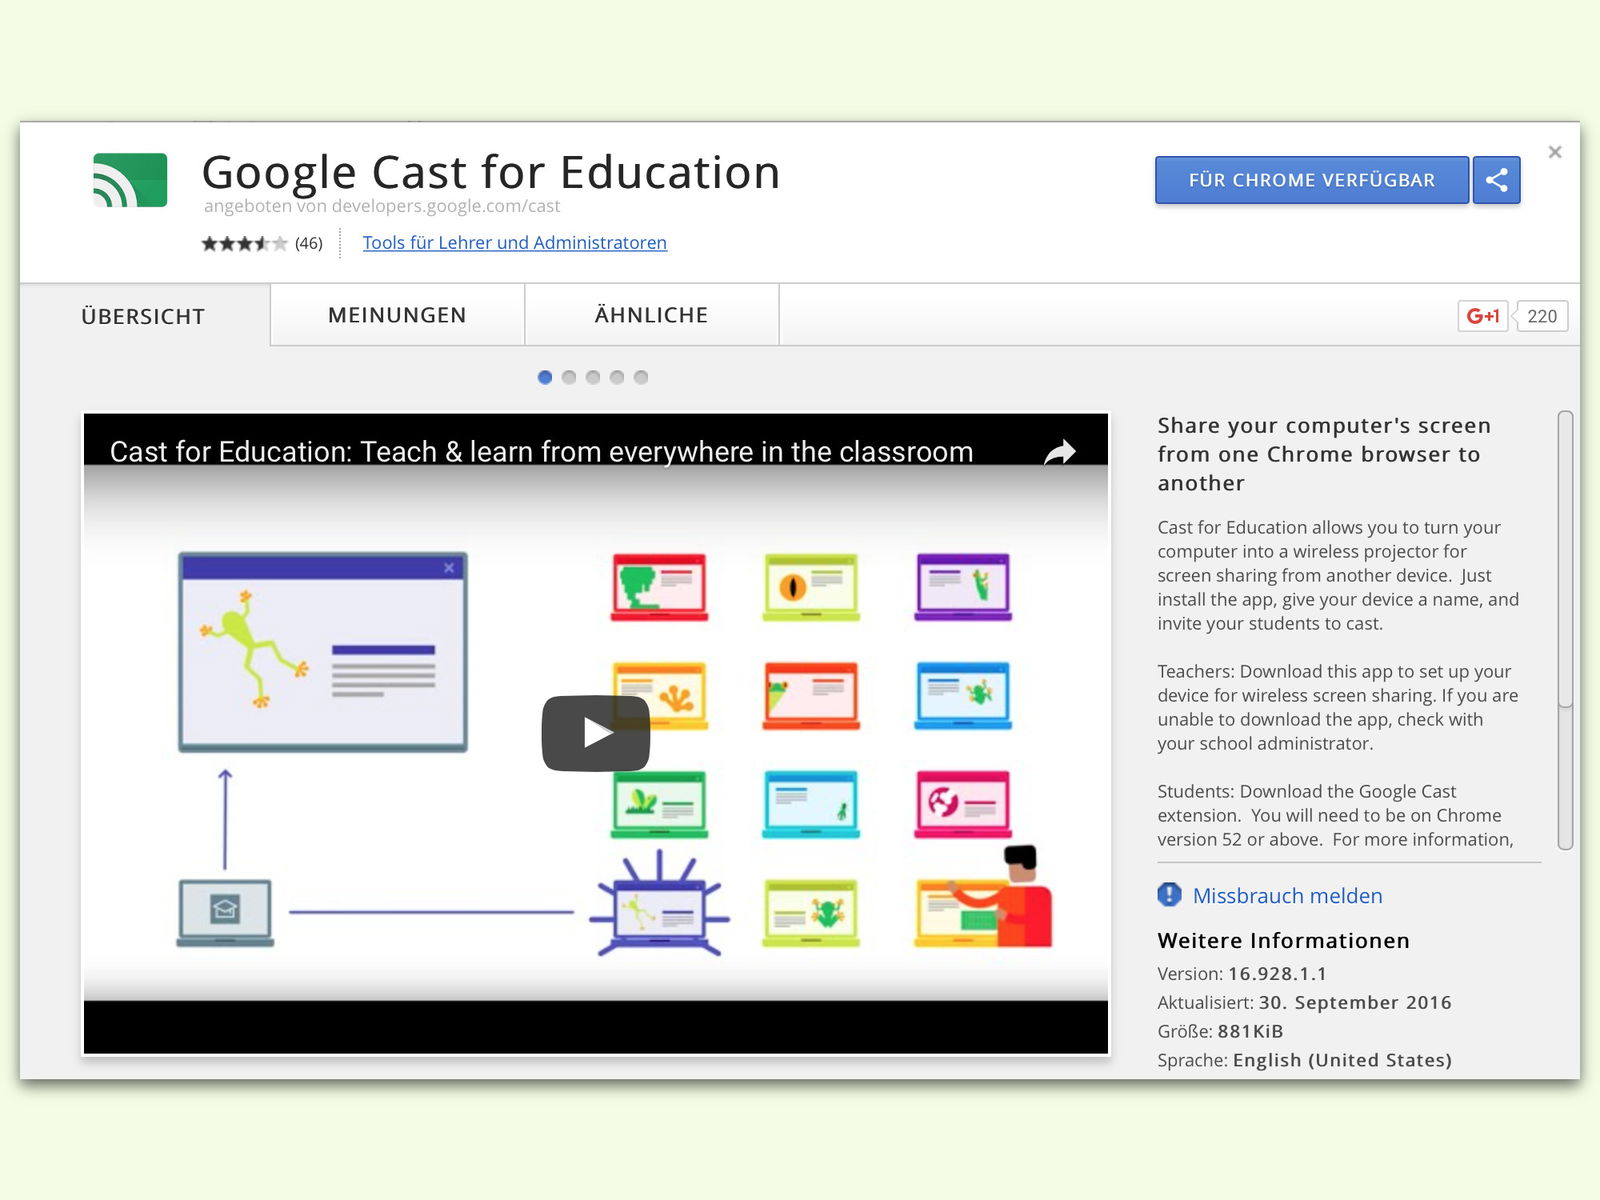Select the fourth carousel dot
The width and height of the screenshot is (1600, 1200).
tap(617, 377)
